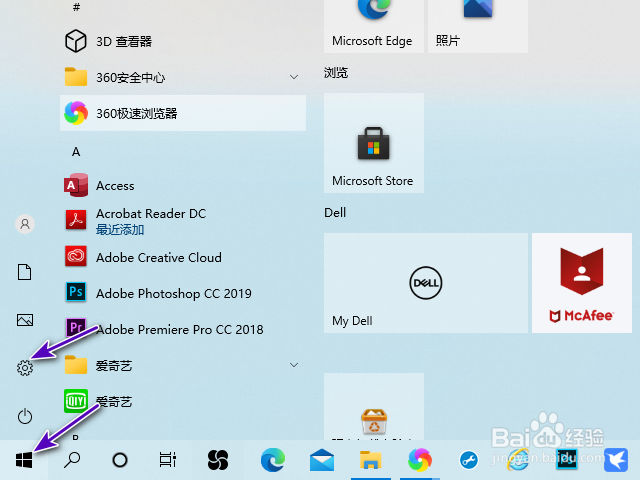Click the "#" letter header
The height and width of the screenshot is (480, 640).
tap(76, 7)
